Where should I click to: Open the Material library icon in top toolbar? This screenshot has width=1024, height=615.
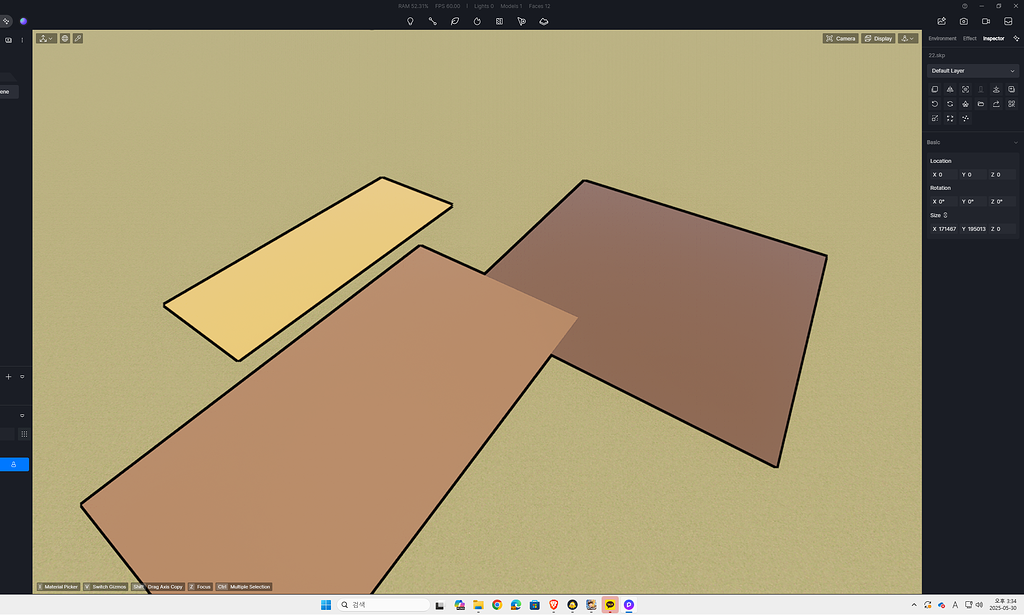tap(499, 21)
